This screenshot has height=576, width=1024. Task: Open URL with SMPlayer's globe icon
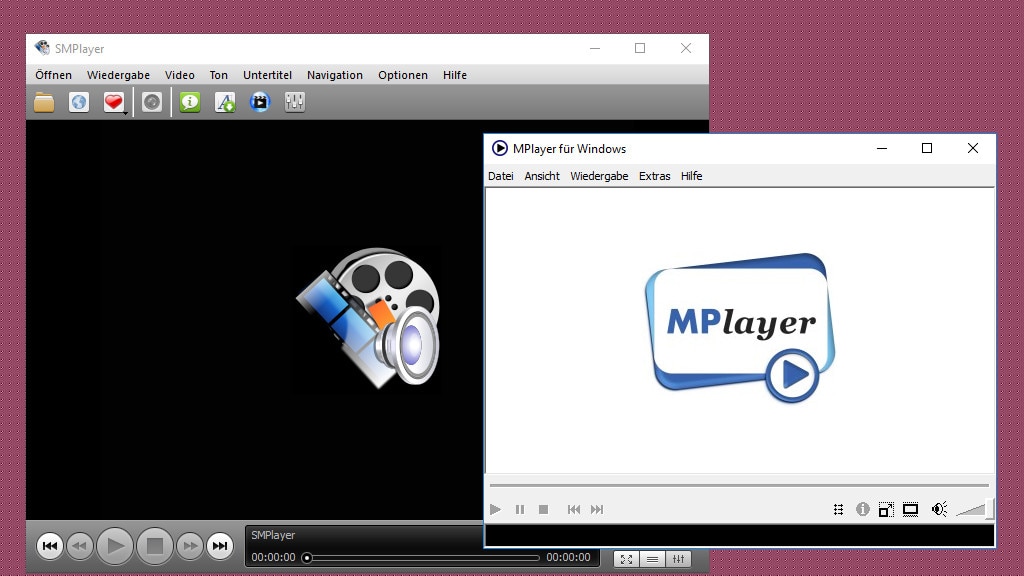pos(78,103)
